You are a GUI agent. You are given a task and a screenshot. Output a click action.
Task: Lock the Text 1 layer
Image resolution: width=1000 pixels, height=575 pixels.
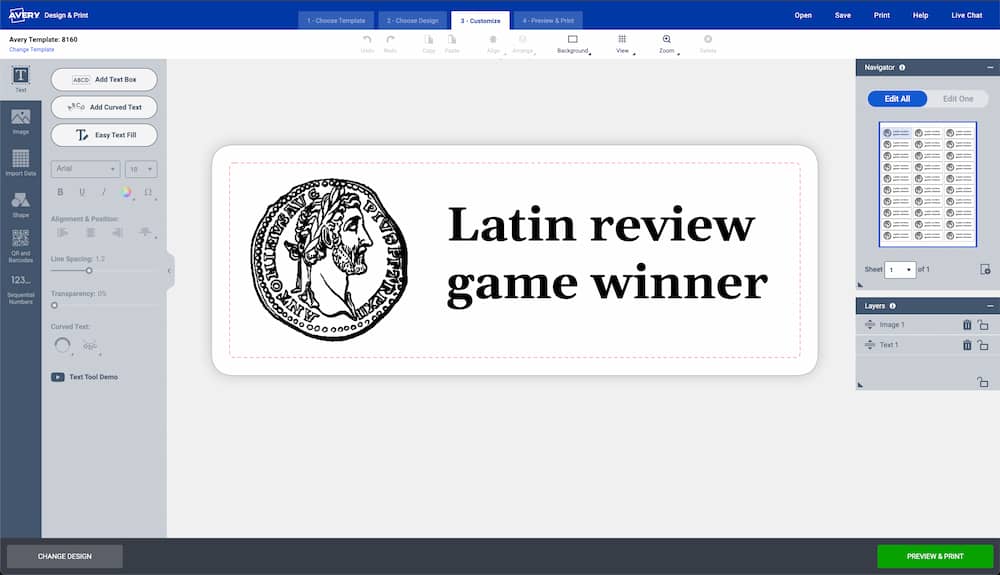(983, 345)
